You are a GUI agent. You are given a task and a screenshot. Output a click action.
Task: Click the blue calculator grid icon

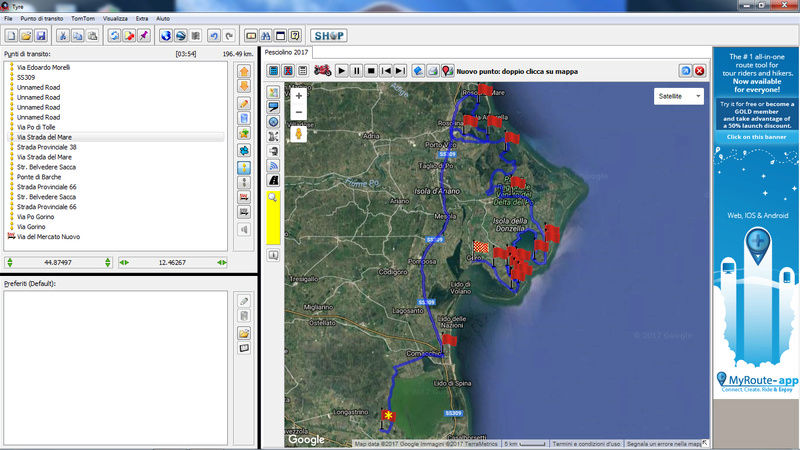point(273,71)
